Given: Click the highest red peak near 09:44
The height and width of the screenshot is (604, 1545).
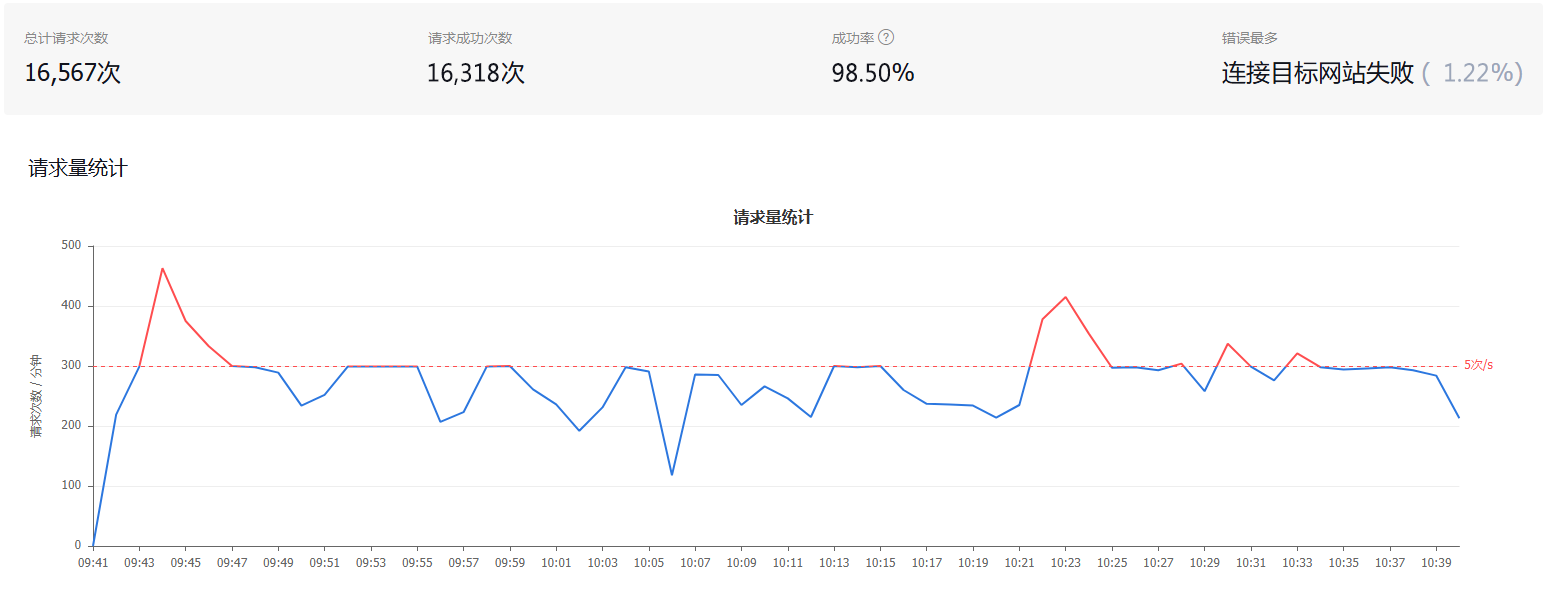Looking at the screenshot, I should click(x=162, y=268).
